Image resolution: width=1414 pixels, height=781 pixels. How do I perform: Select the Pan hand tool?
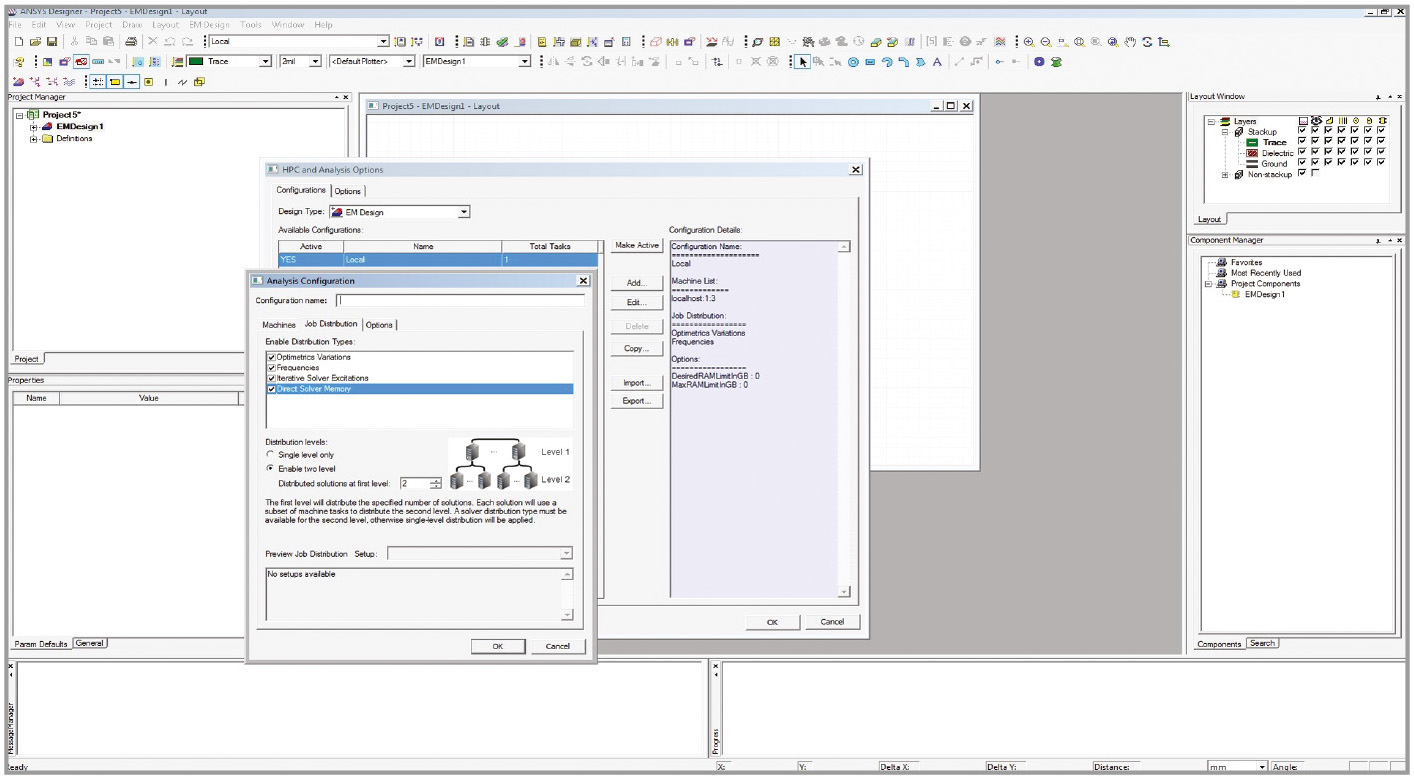[1130, 42]
